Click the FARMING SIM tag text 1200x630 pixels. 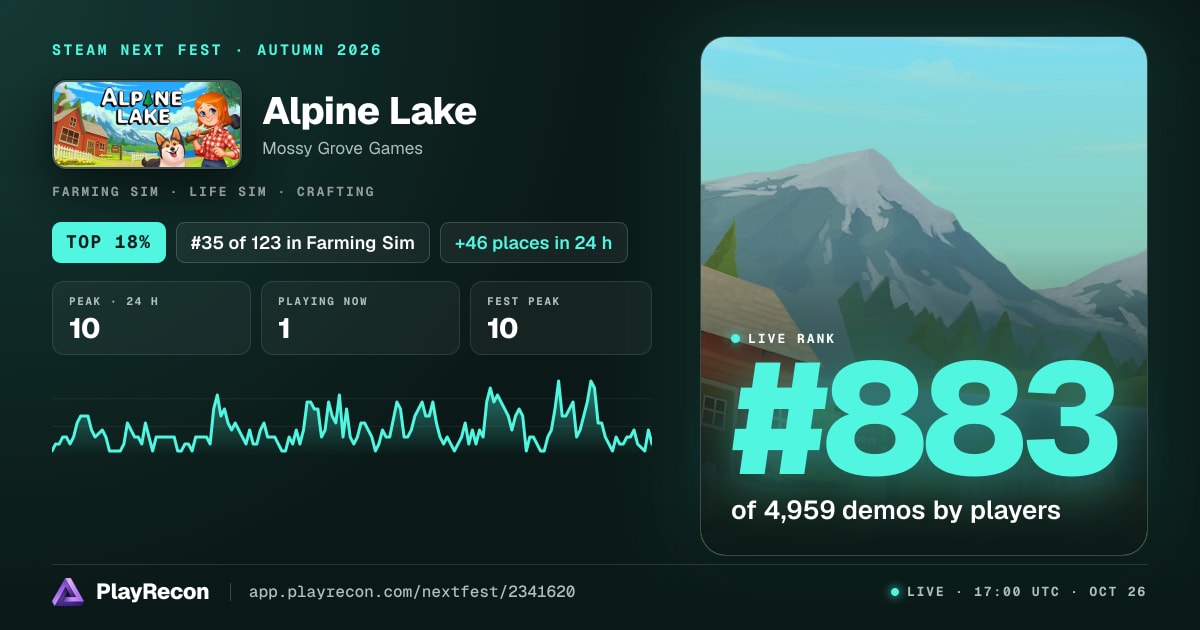[108, 191]
